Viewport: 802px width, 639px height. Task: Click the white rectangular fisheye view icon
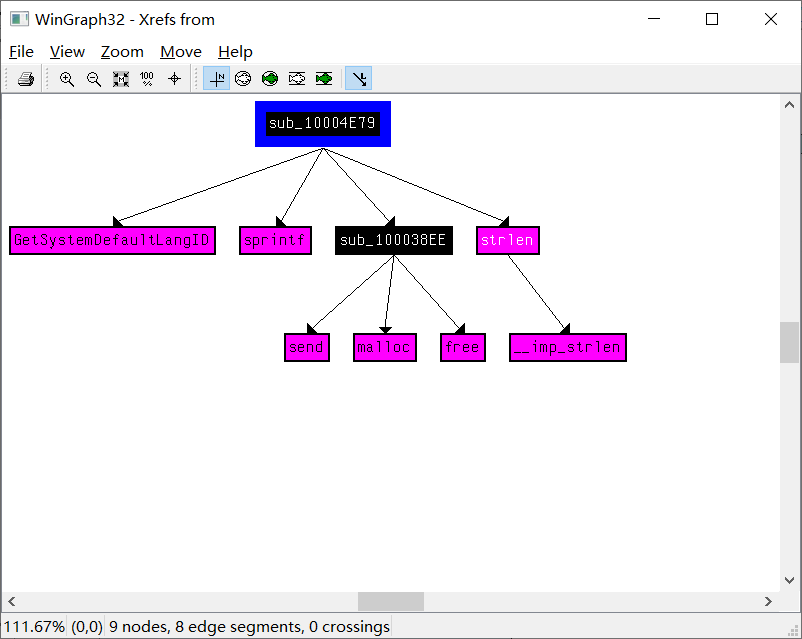(297, 79)
